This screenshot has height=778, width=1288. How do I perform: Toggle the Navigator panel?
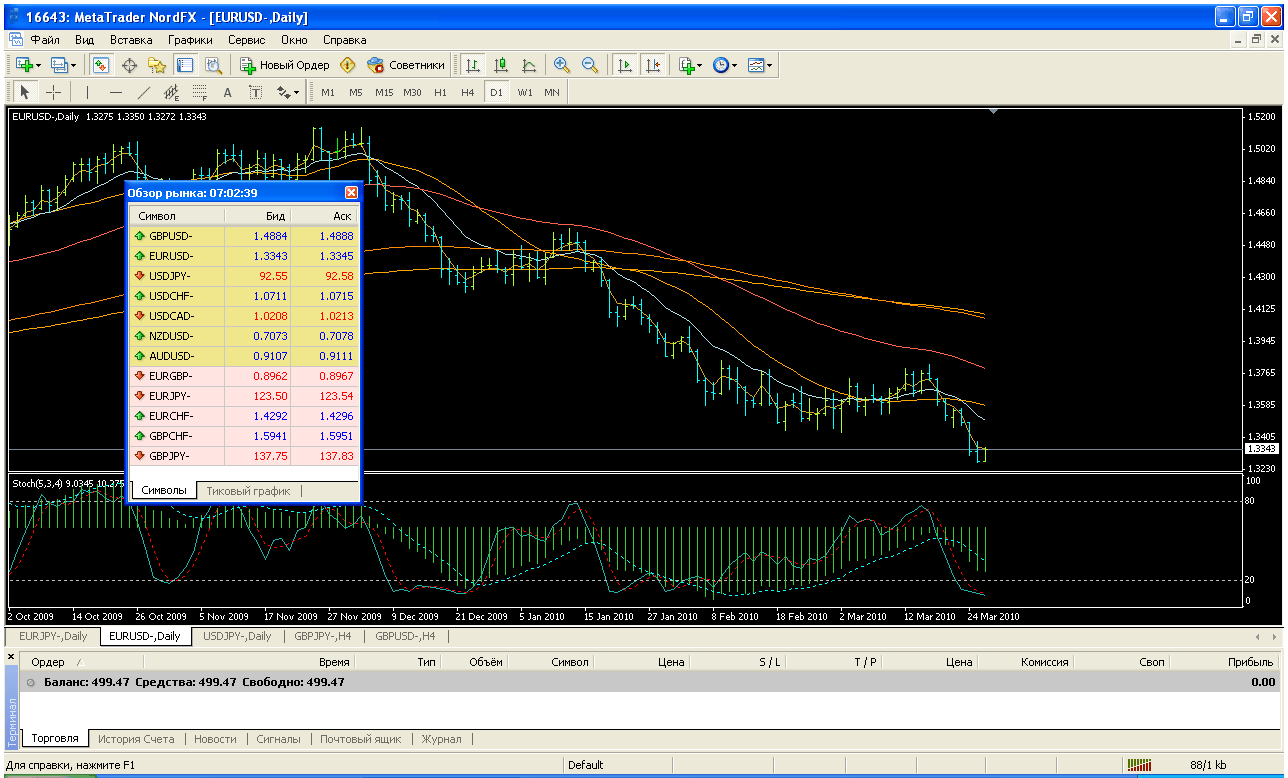tap(157, 65)
